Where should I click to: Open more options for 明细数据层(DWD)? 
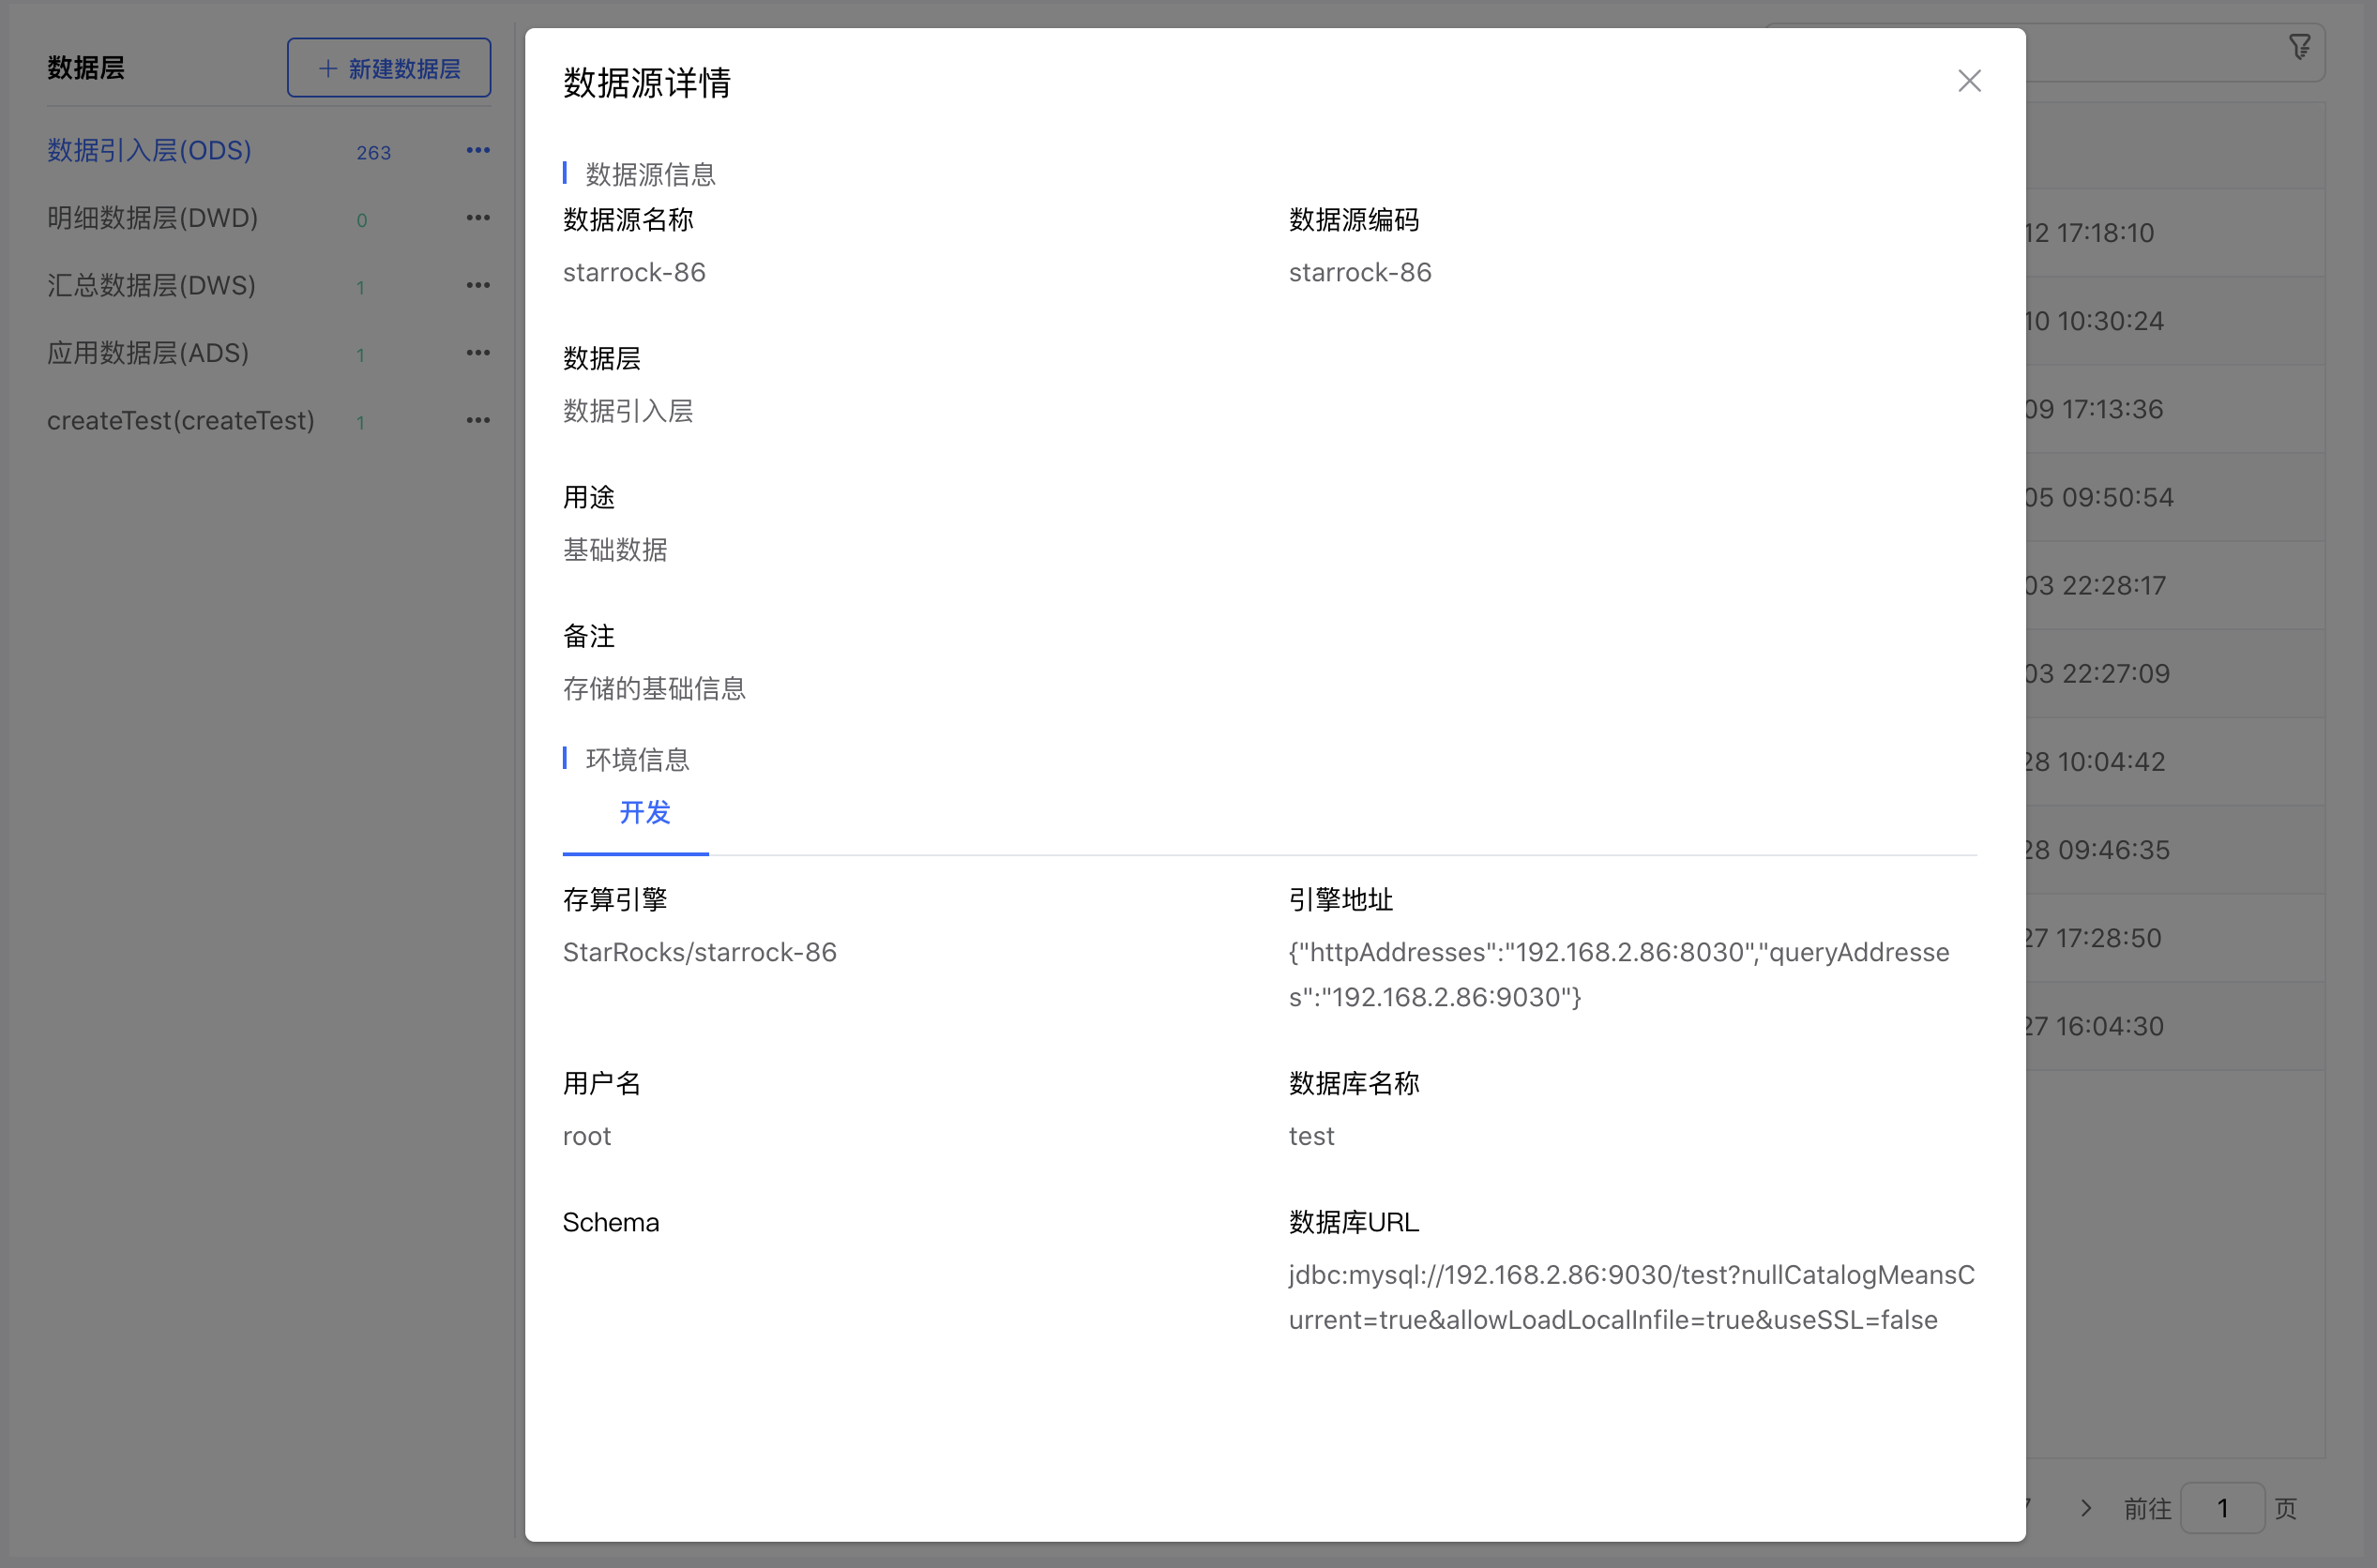tap(478, 218)
